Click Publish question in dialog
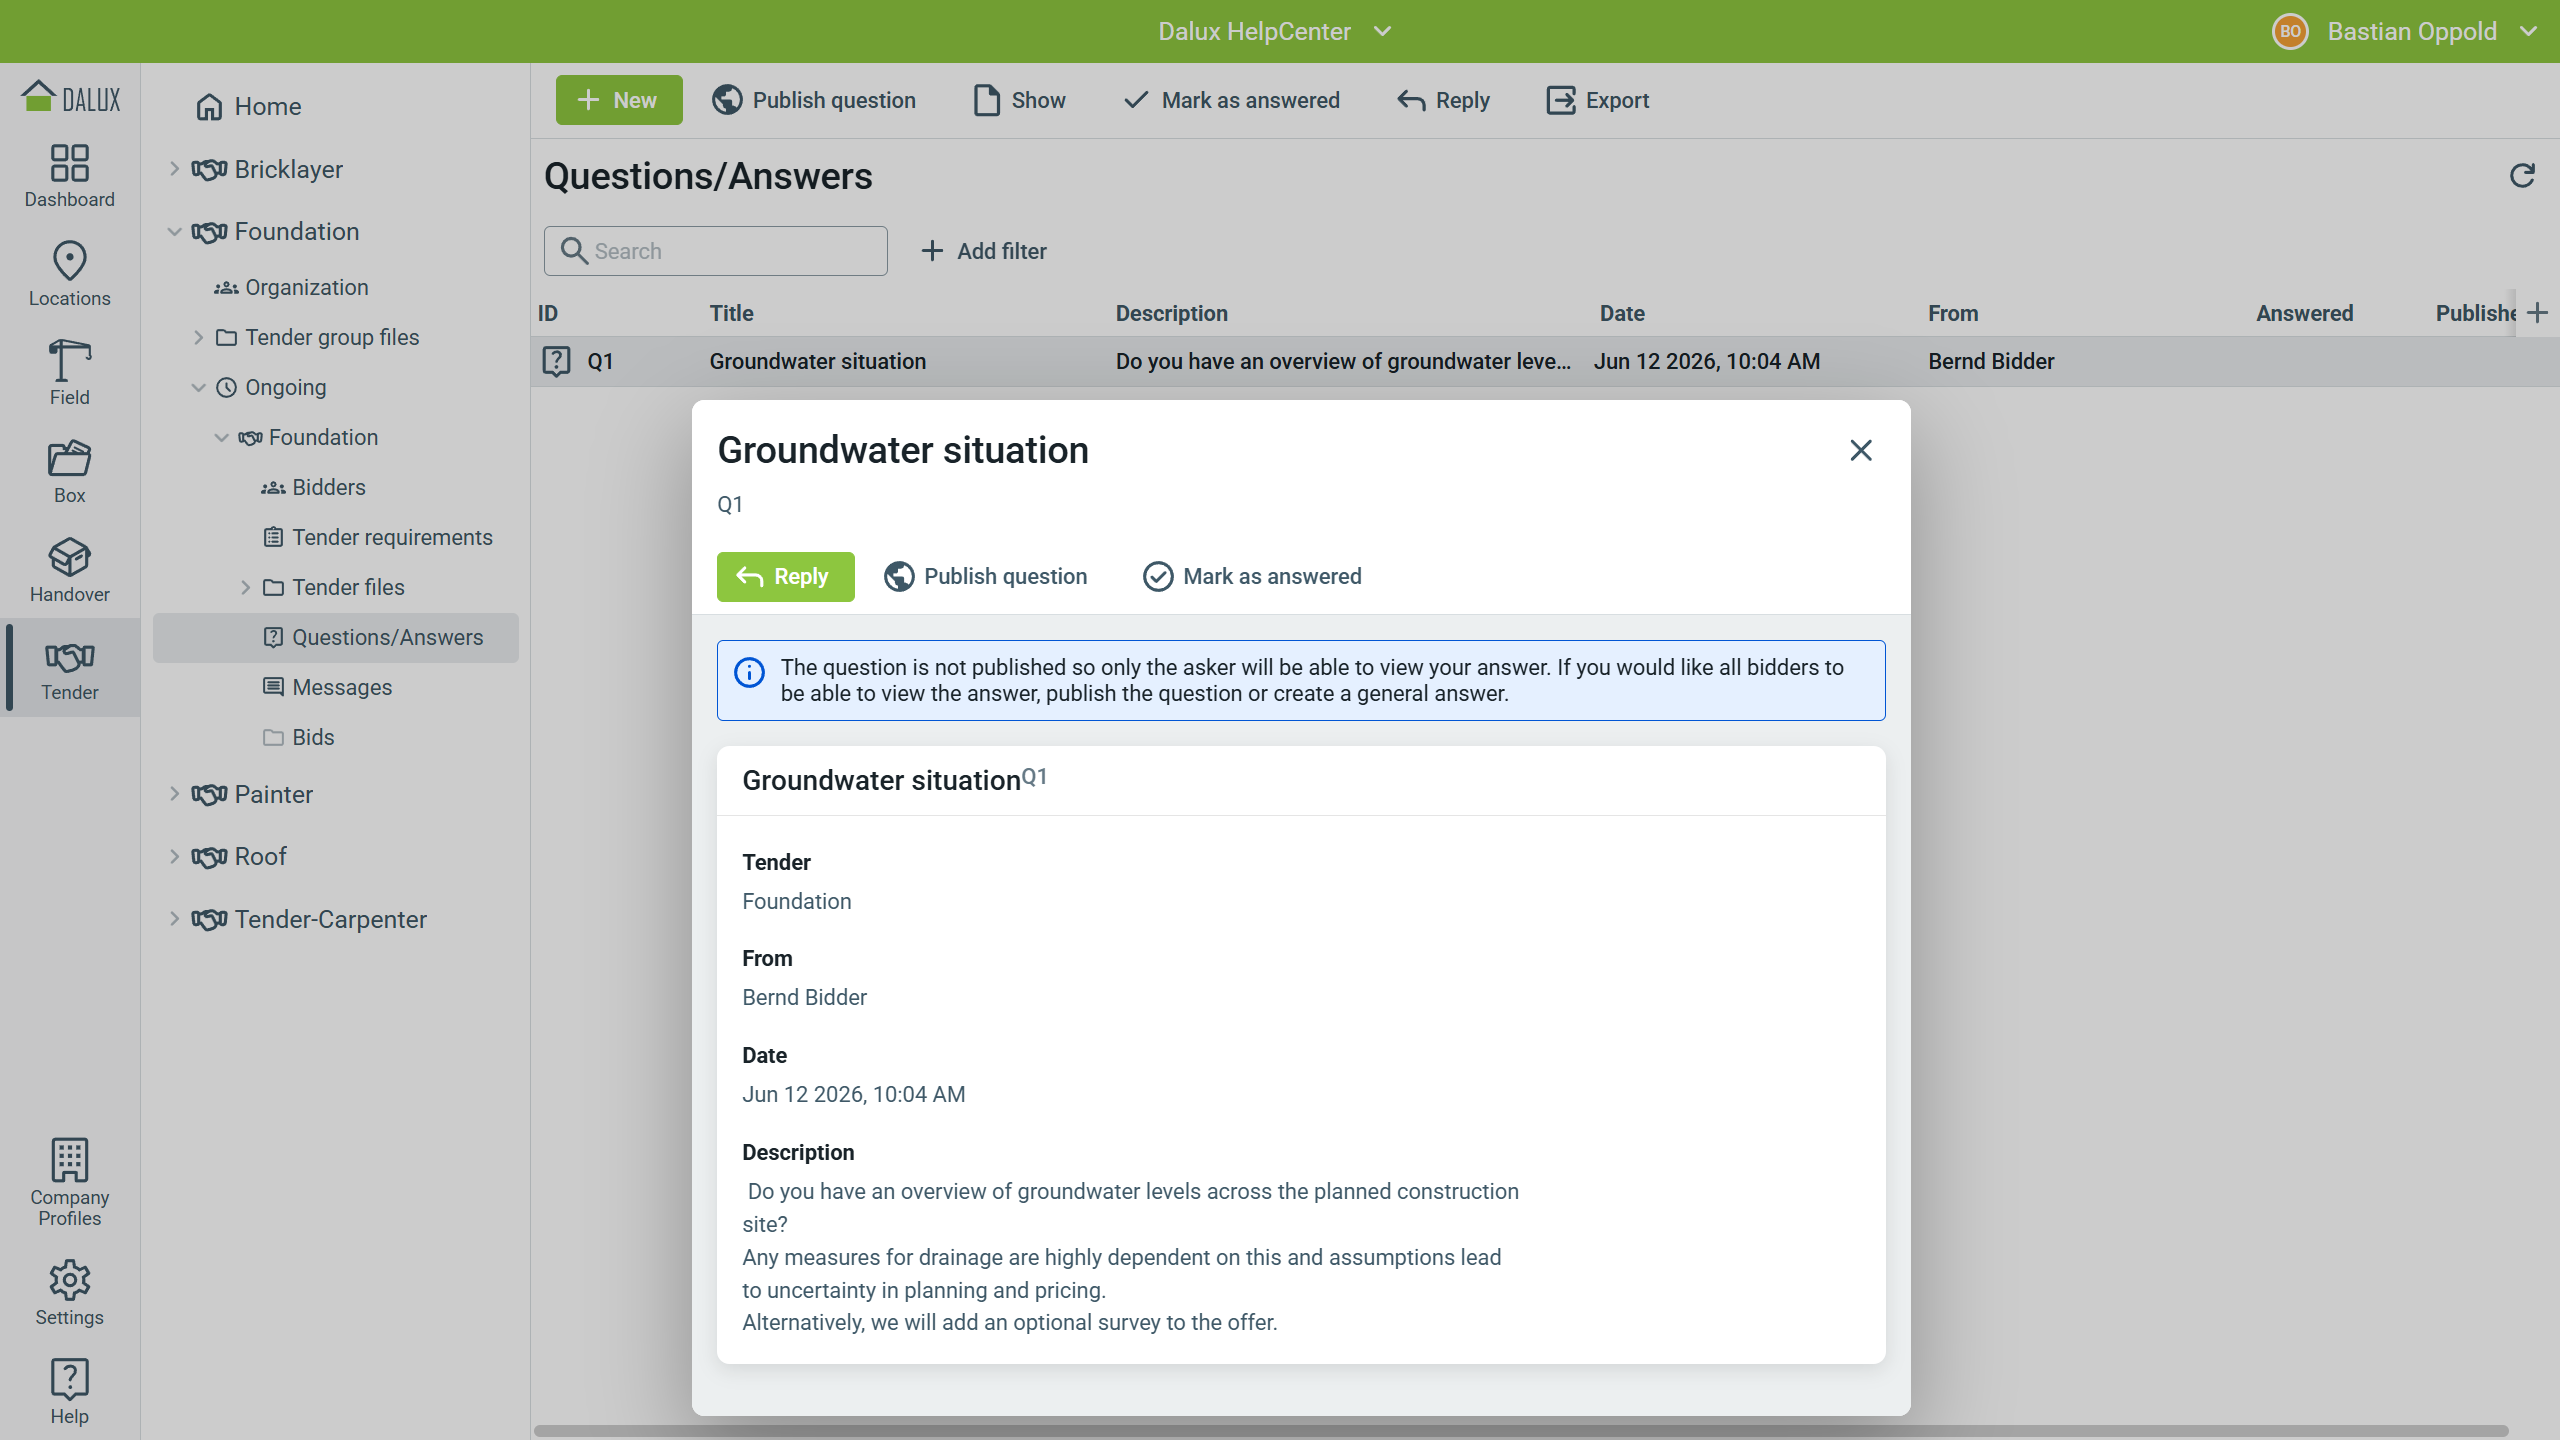2560x1440 pixels. point(986,576)
